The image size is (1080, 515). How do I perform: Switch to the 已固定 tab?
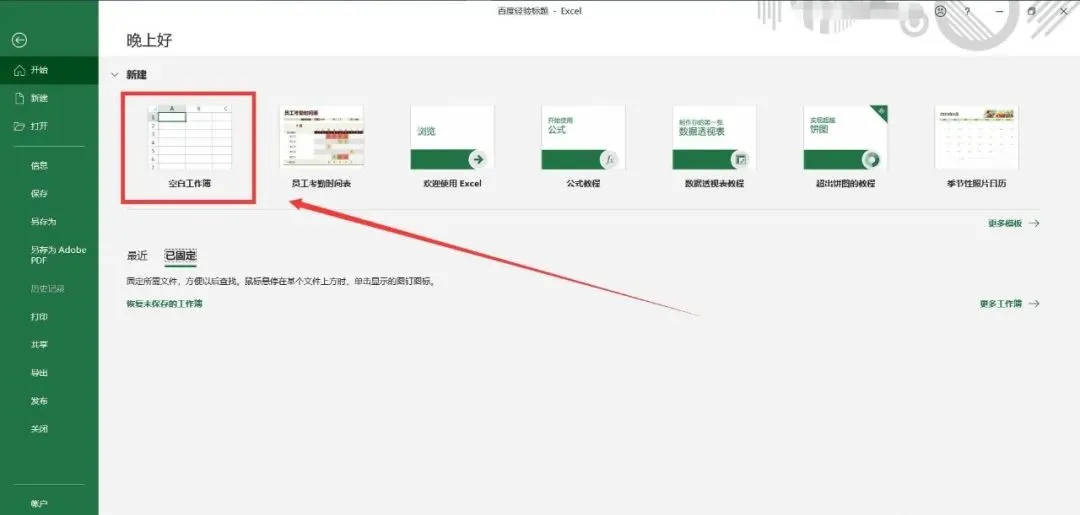[180, 256]
